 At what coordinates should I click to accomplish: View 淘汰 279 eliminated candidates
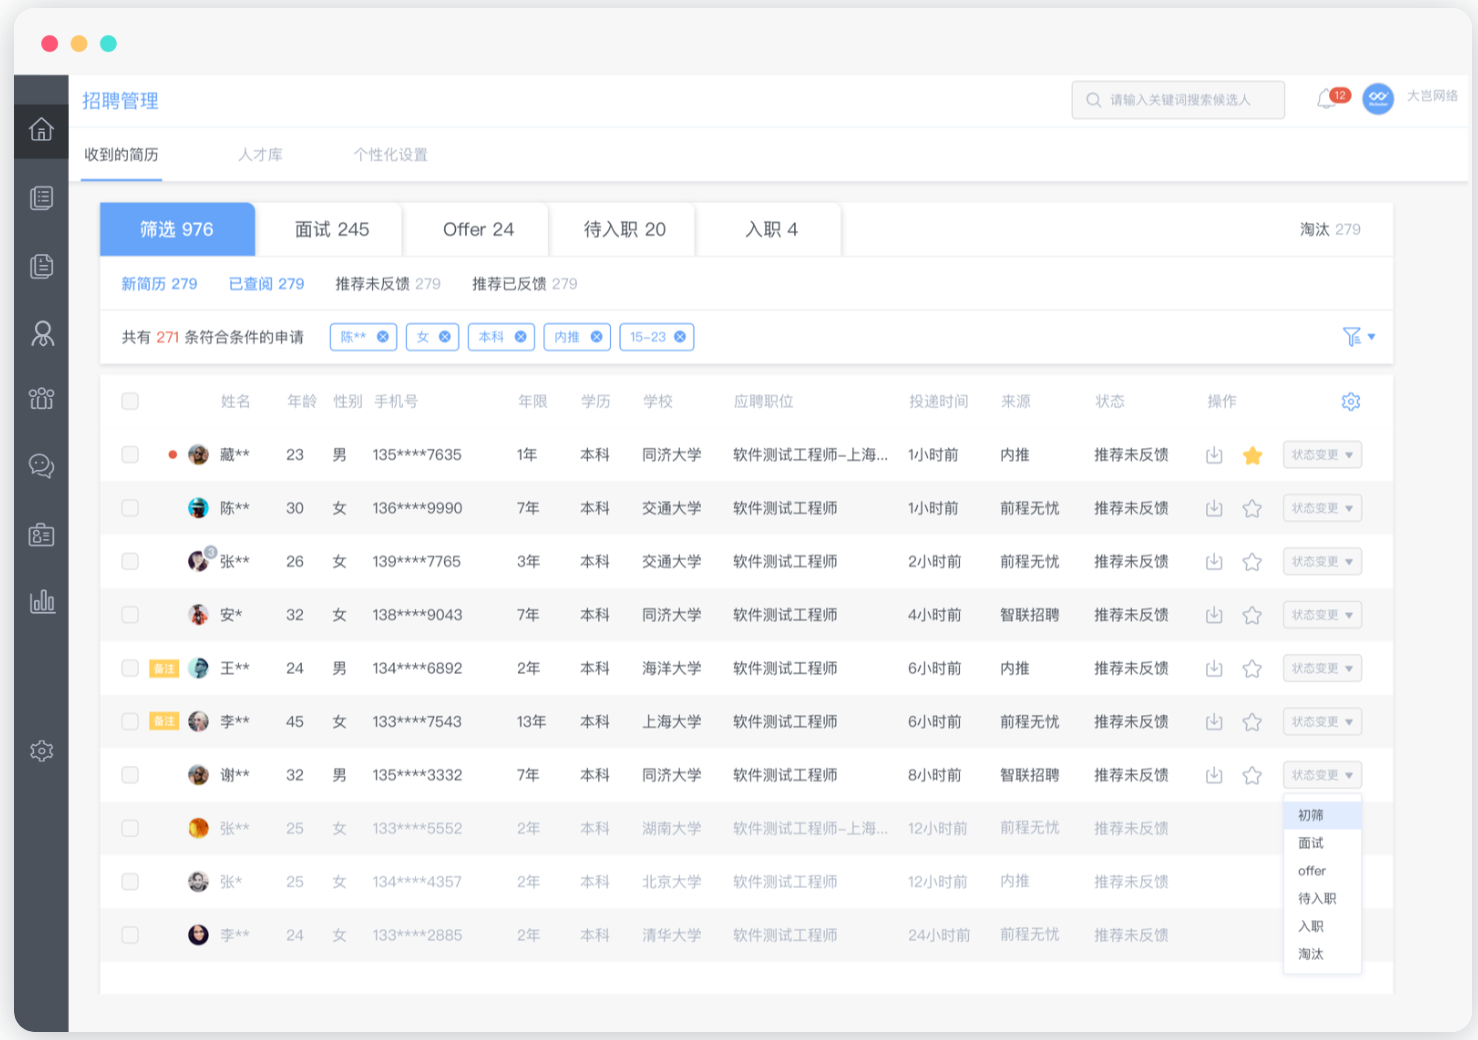pyautogui.click(x=1330, y=229)
